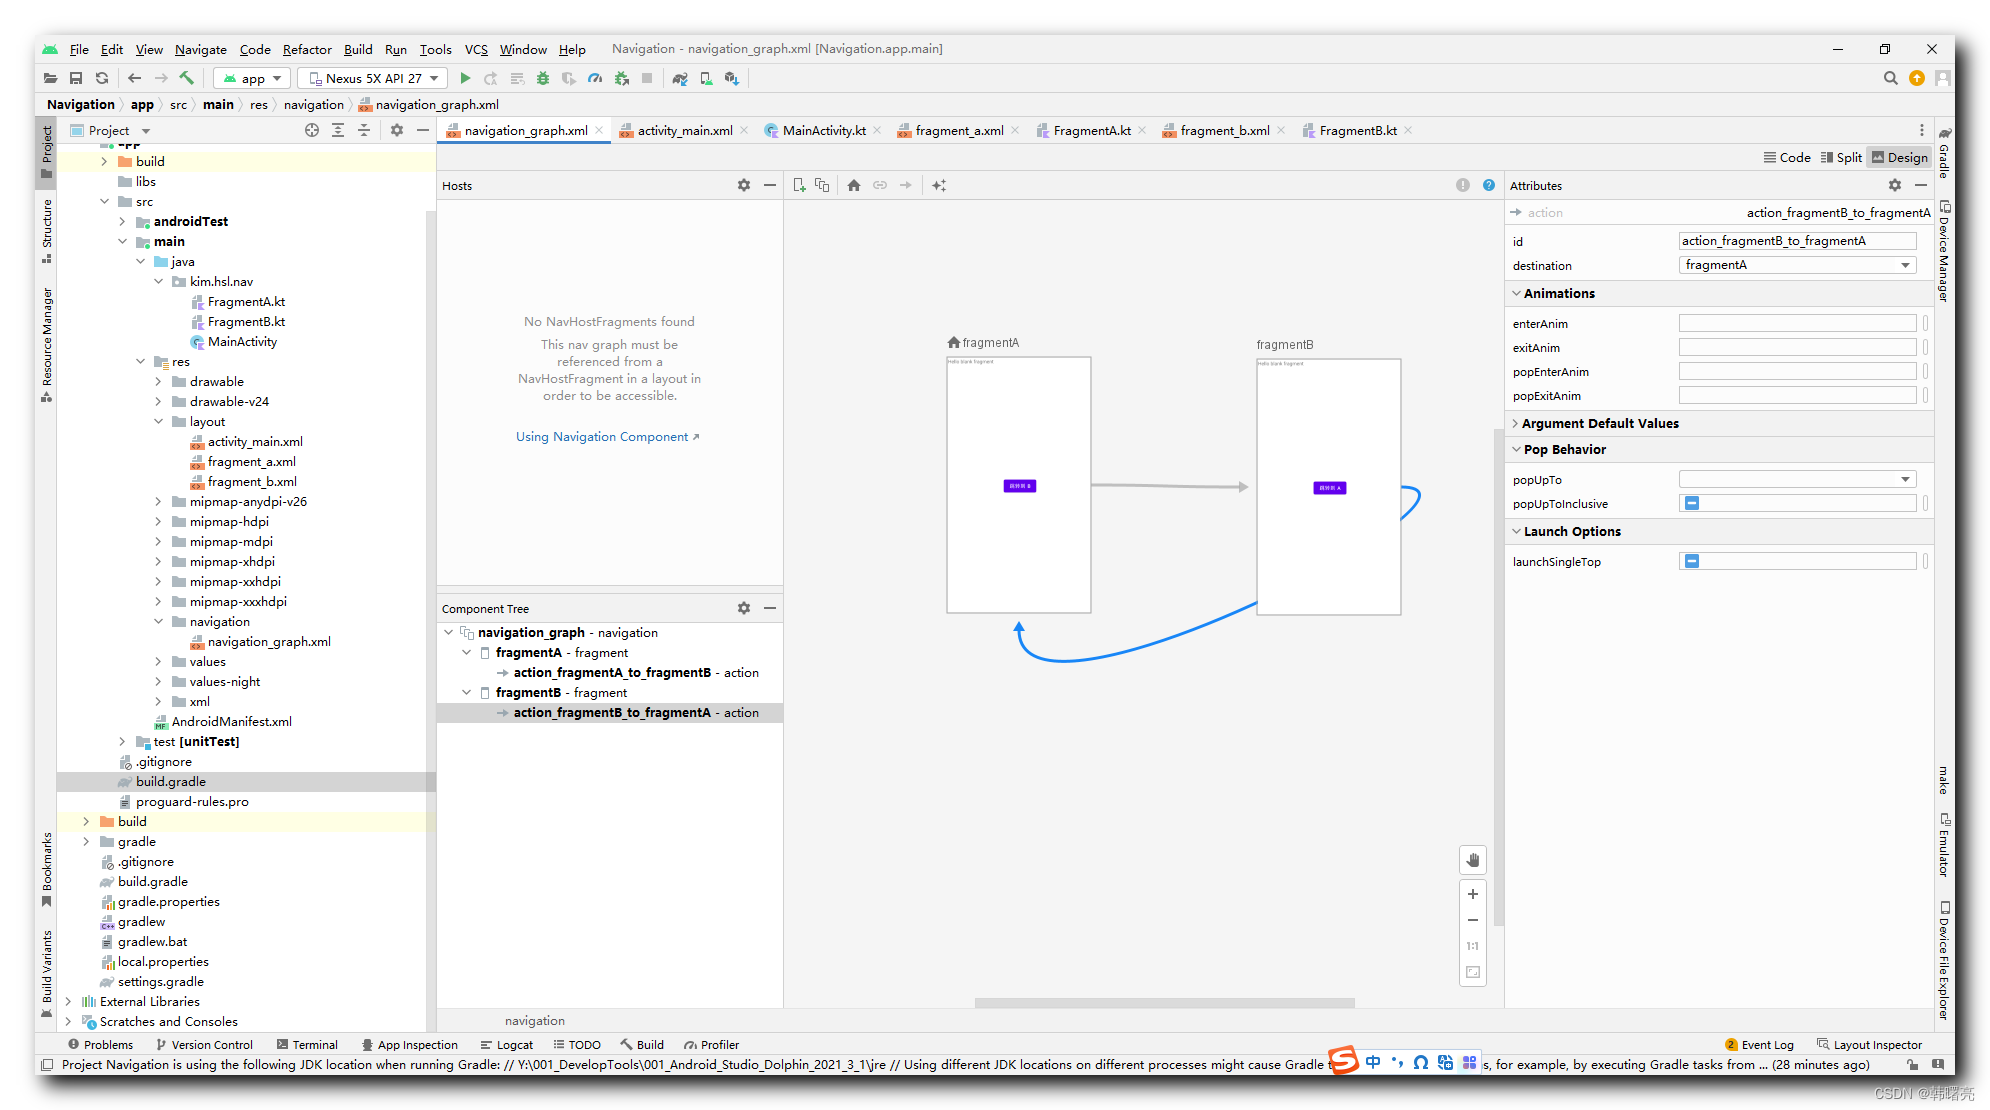
Task: Toggle the launchSingleTop checkbox
Action: tap(1692, 561)
